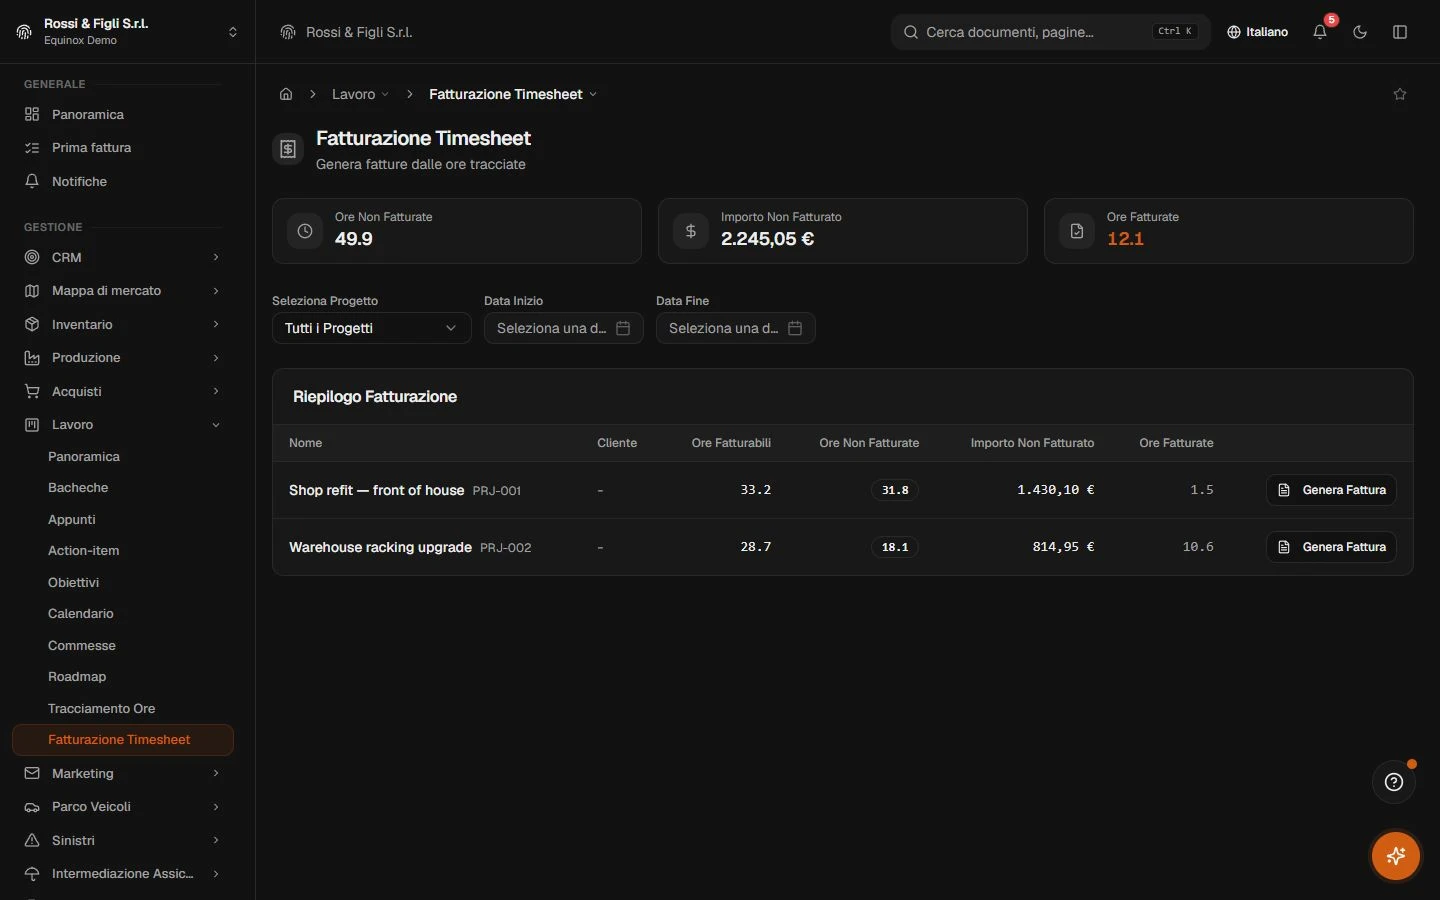The height and width of the screenshot is (900, 1440).
Task: Open the notifications bell icon
Action: point(1320,32)
